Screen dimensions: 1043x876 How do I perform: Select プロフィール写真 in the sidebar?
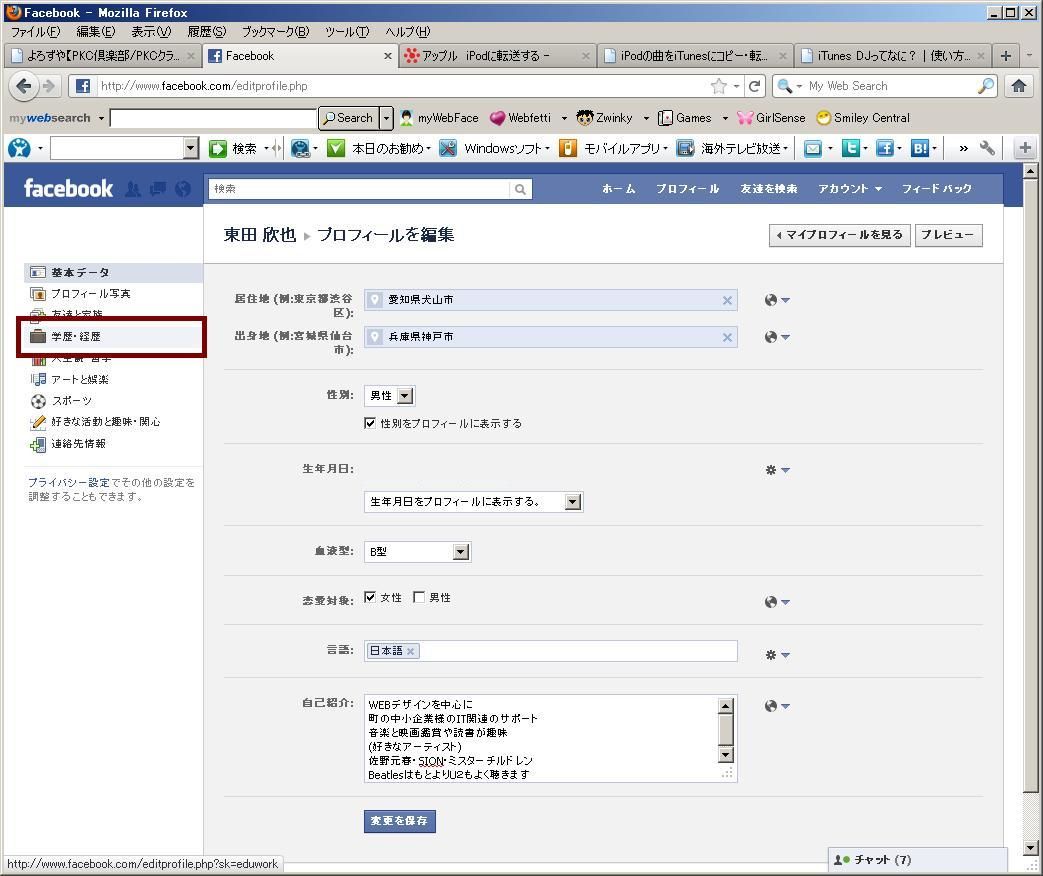[112, 293]
